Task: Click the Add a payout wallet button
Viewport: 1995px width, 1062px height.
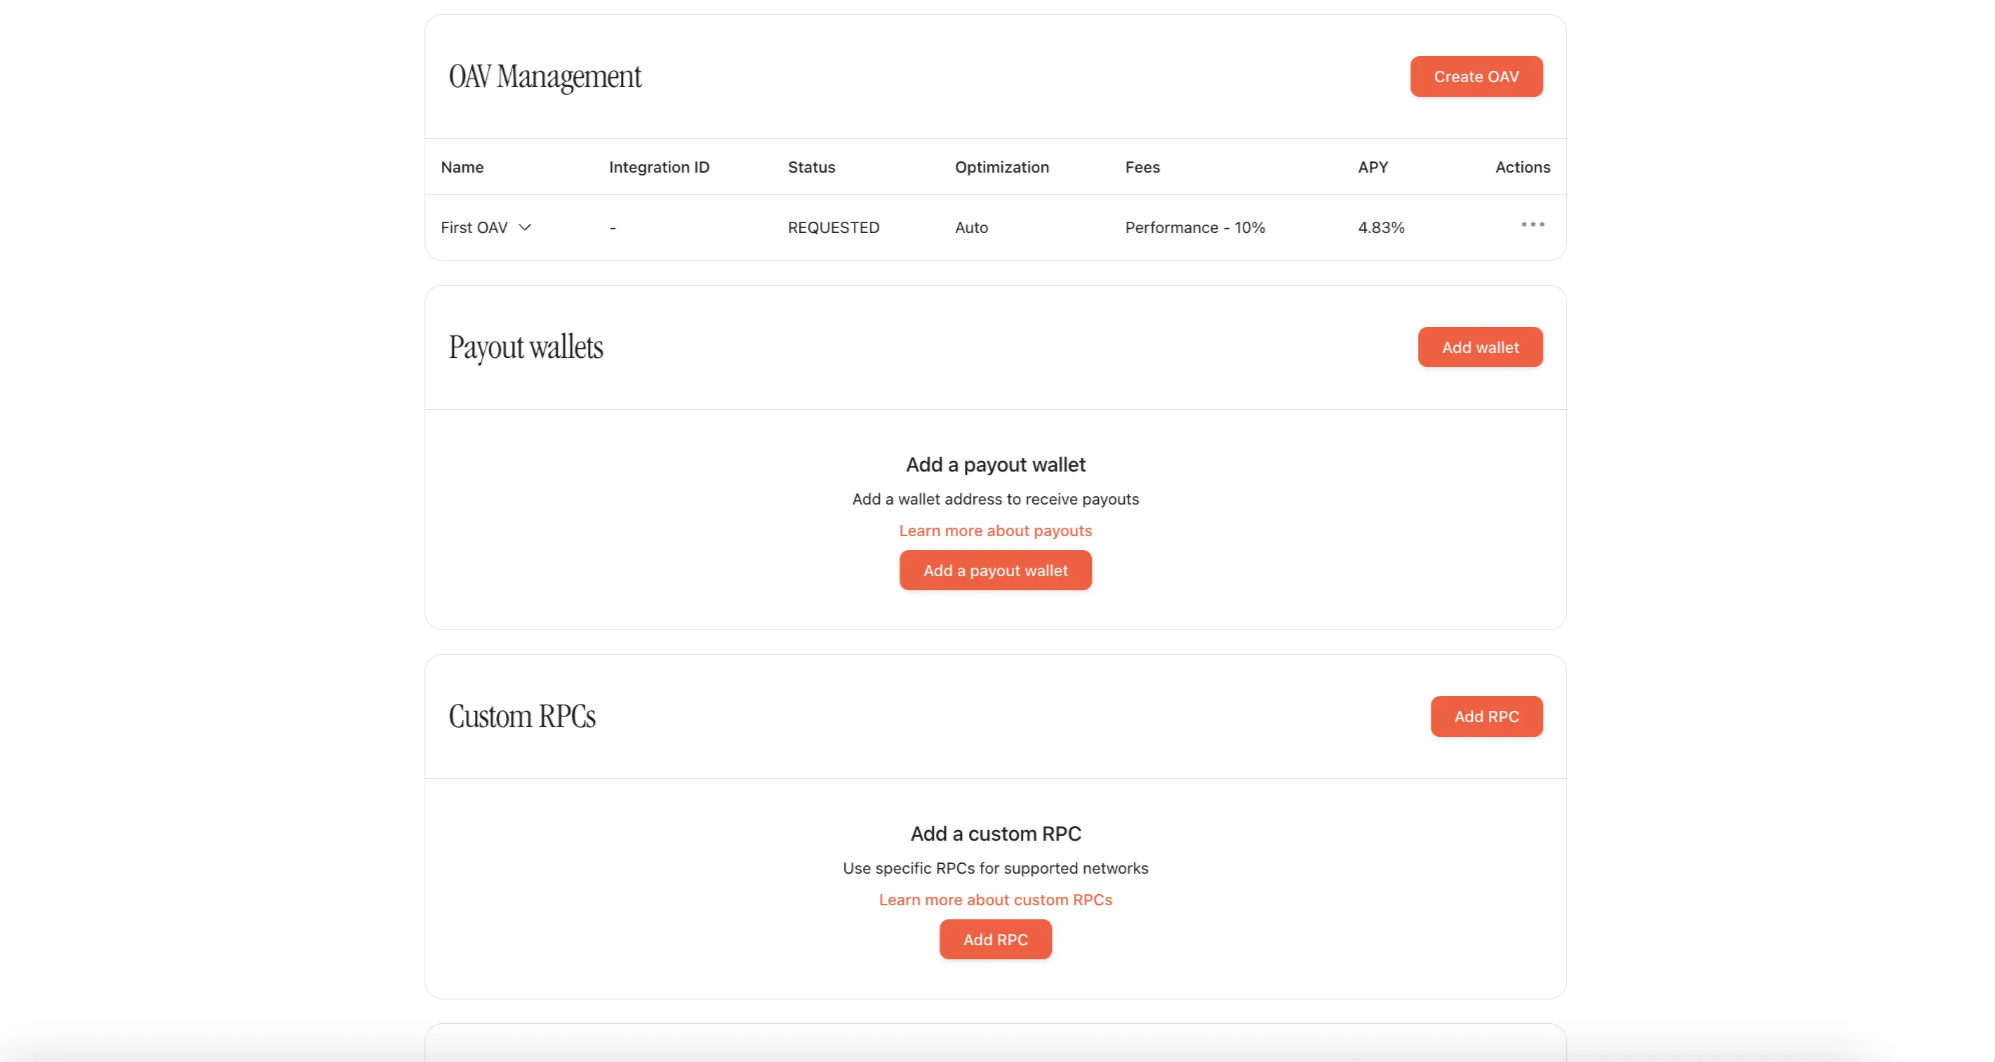Action: 995,571
